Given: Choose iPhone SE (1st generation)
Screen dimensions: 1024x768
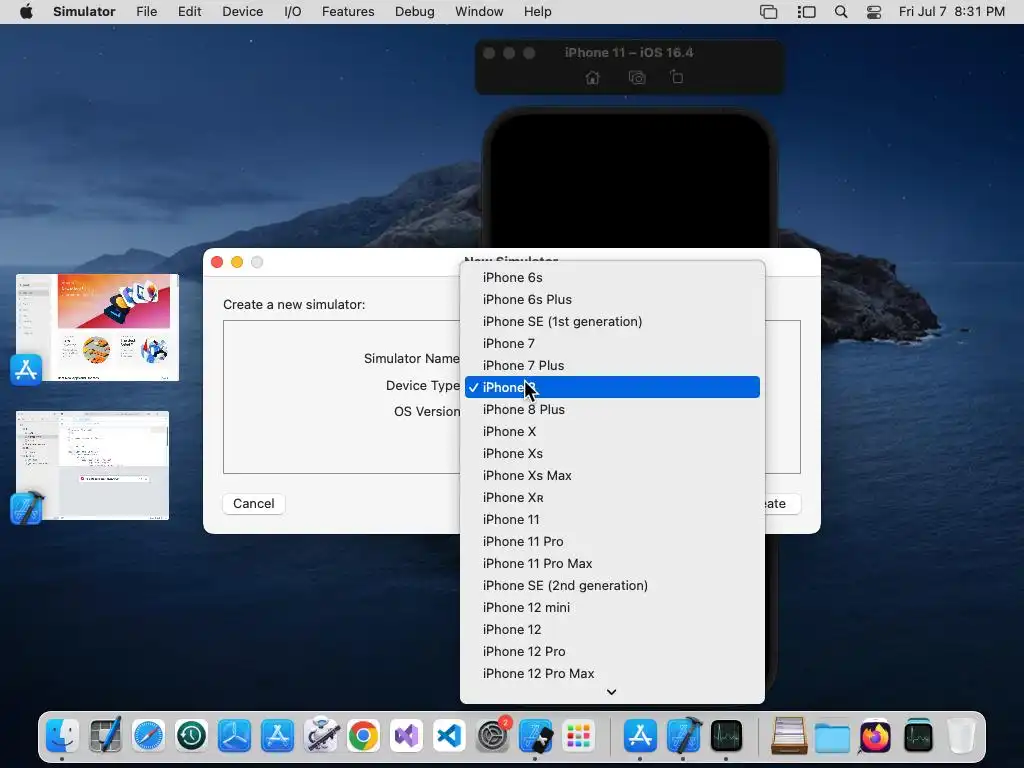Looking at the screenshot, I should pos(612,321).
